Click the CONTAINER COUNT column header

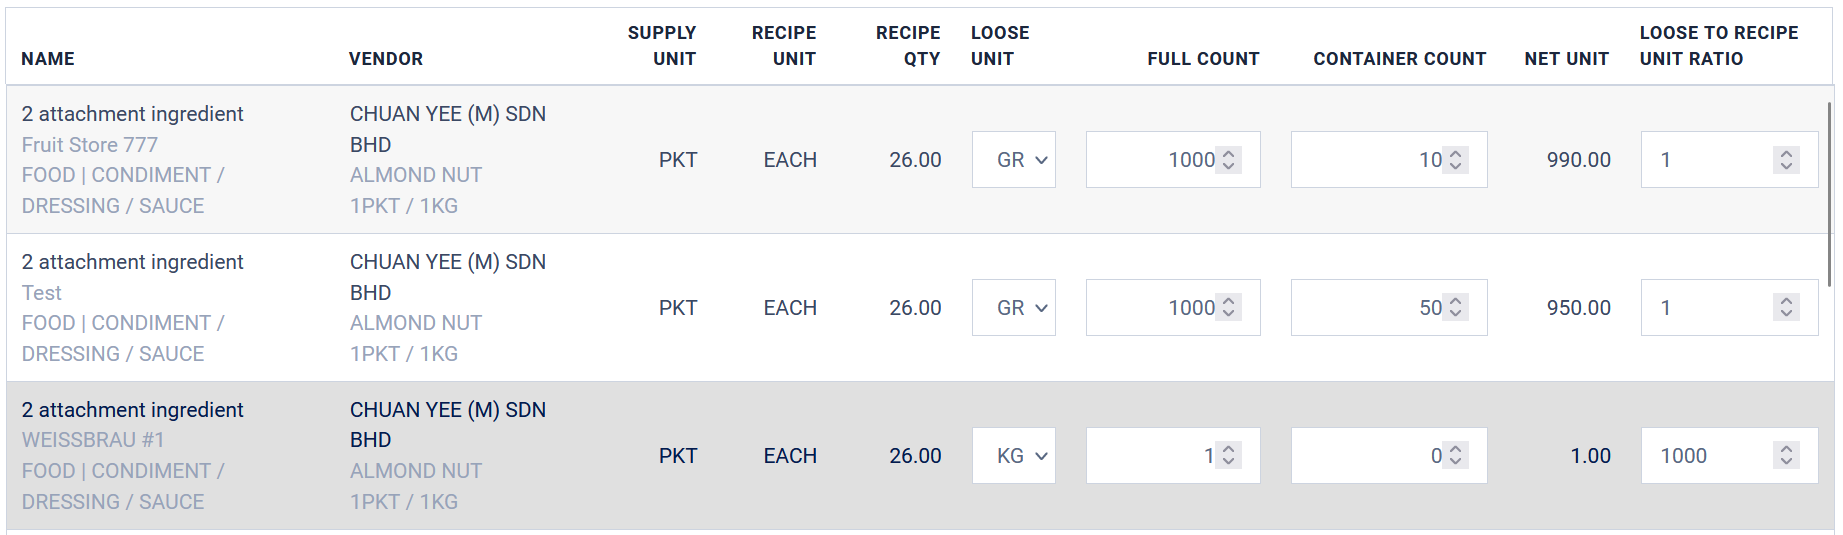coord(1399,59)
